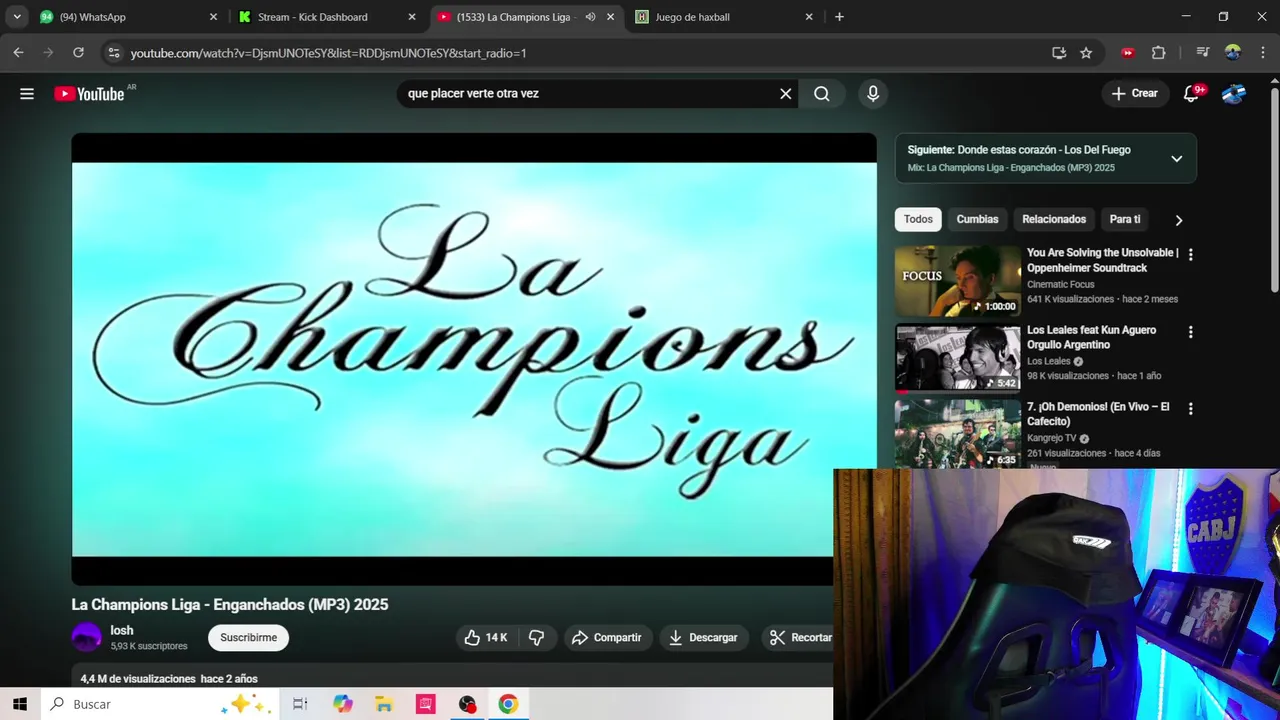
Task: Go to YouTube home via logo
Action: tap(89, 94)
